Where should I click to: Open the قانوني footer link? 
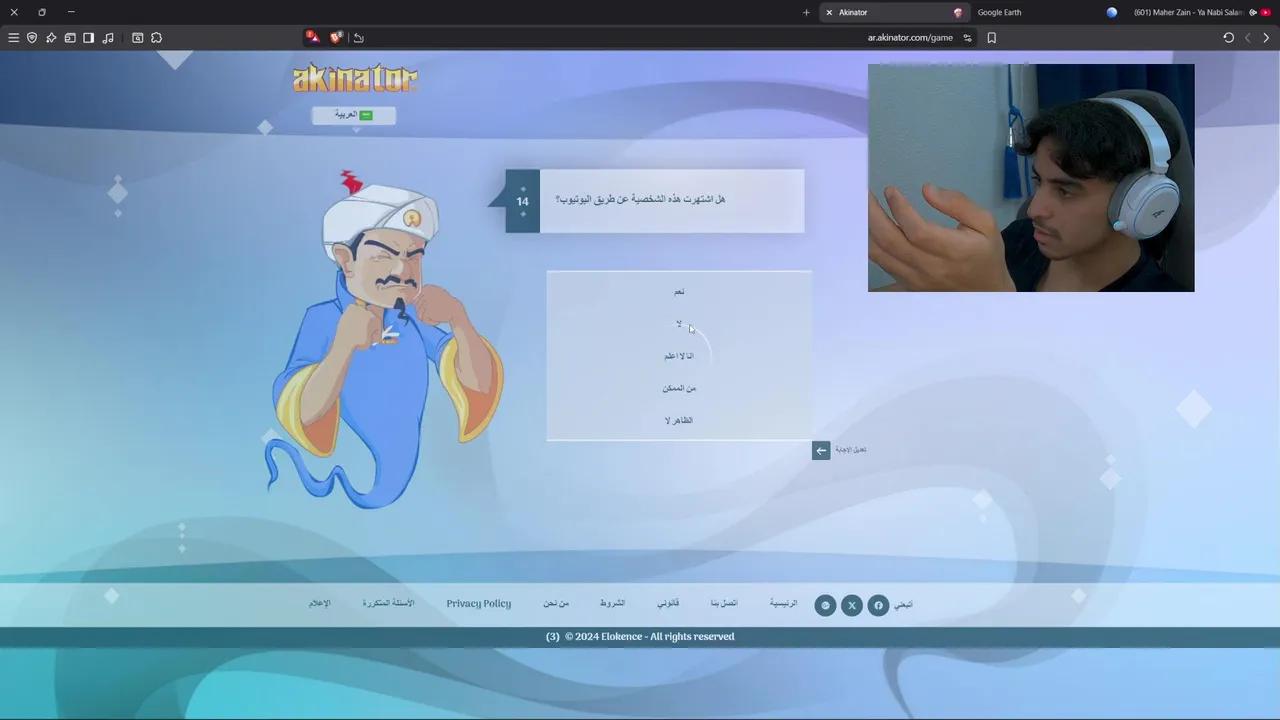[x=668, y=603]
